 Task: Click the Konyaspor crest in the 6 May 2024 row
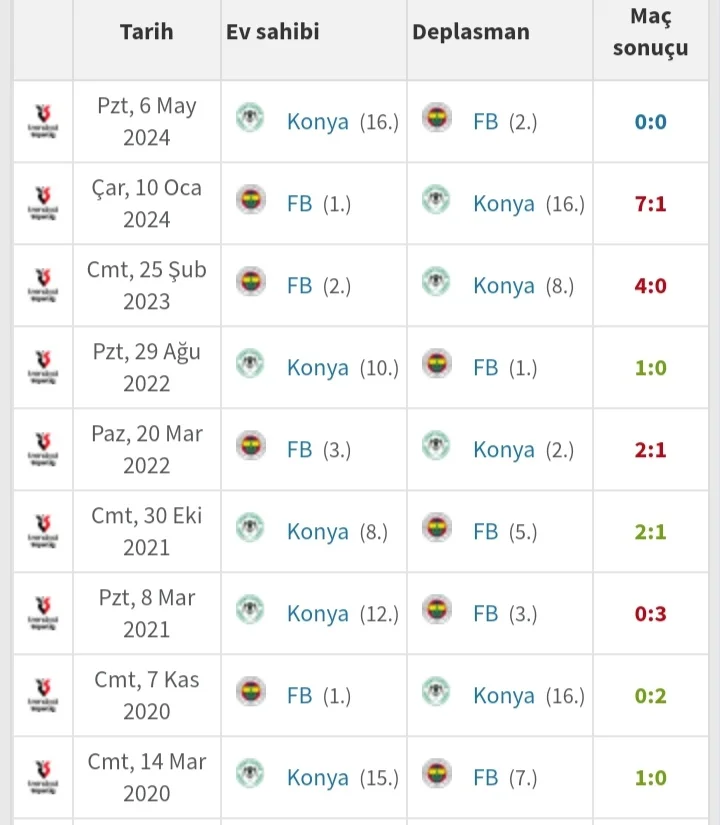[x=250, y=119]
